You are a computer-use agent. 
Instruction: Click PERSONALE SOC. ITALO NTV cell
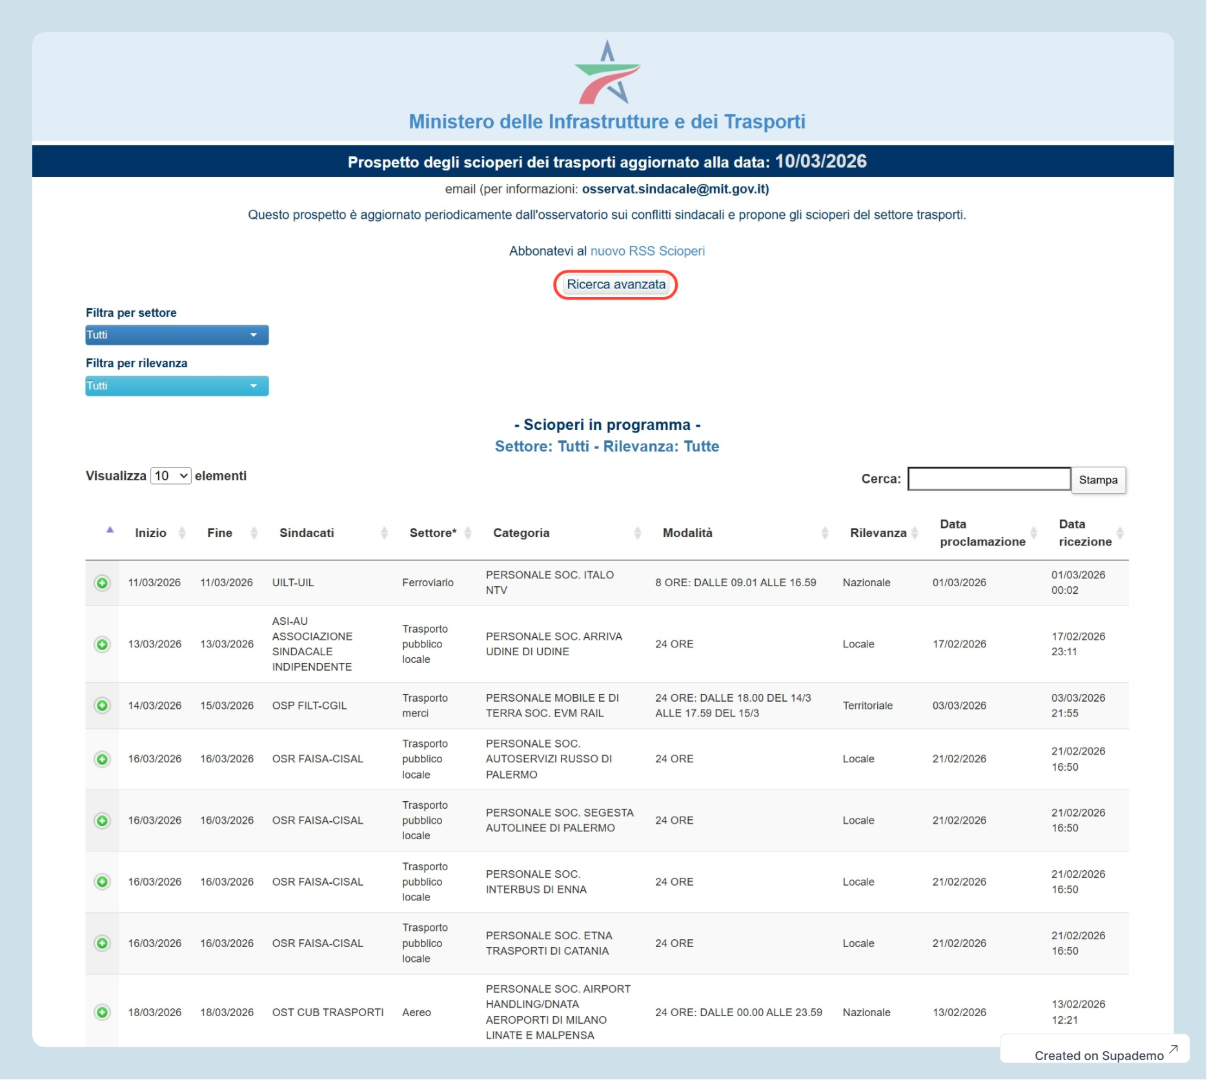[x=550, y=583]
